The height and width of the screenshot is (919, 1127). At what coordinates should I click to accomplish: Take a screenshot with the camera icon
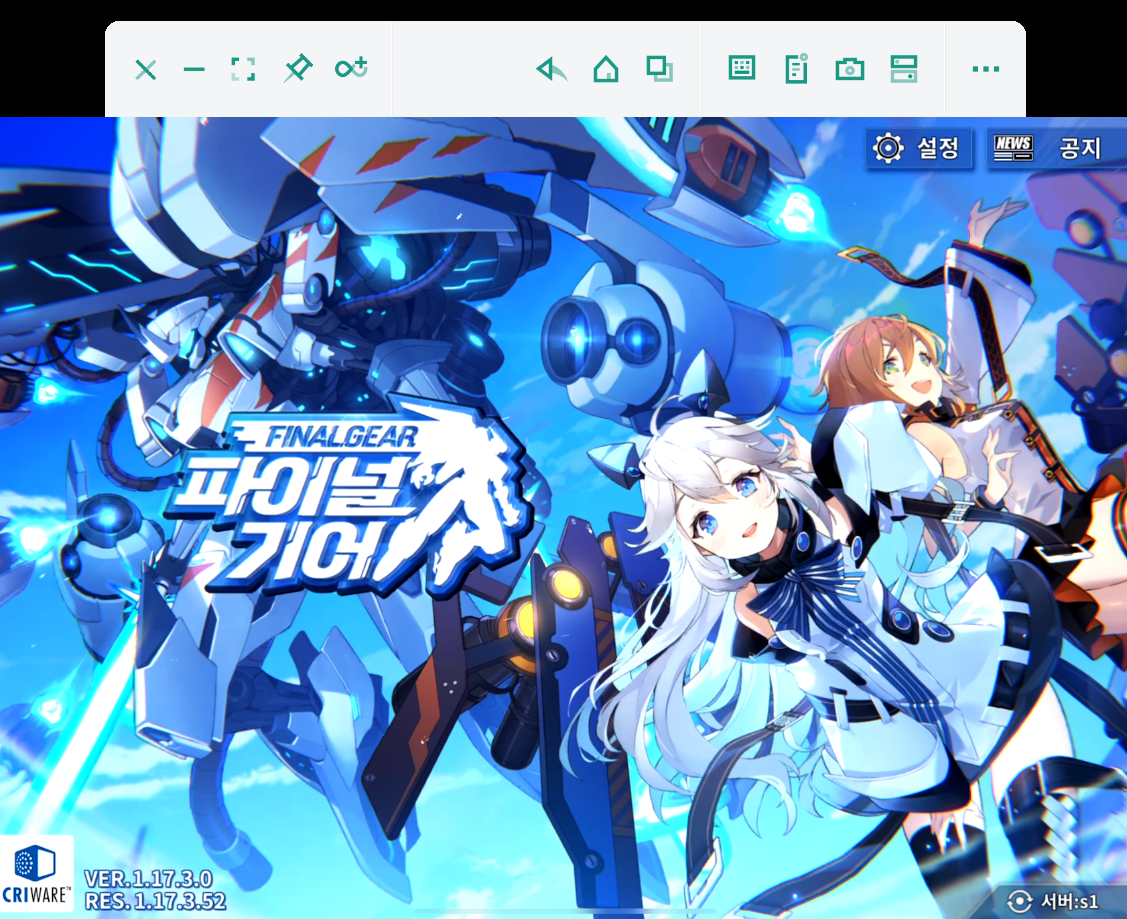[850, 70]
